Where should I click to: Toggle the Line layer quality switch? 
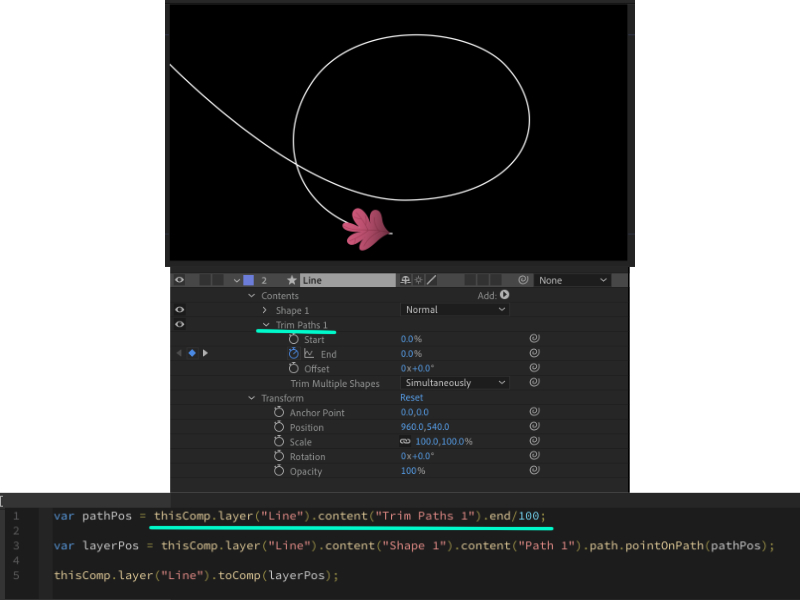pos(432,280)
